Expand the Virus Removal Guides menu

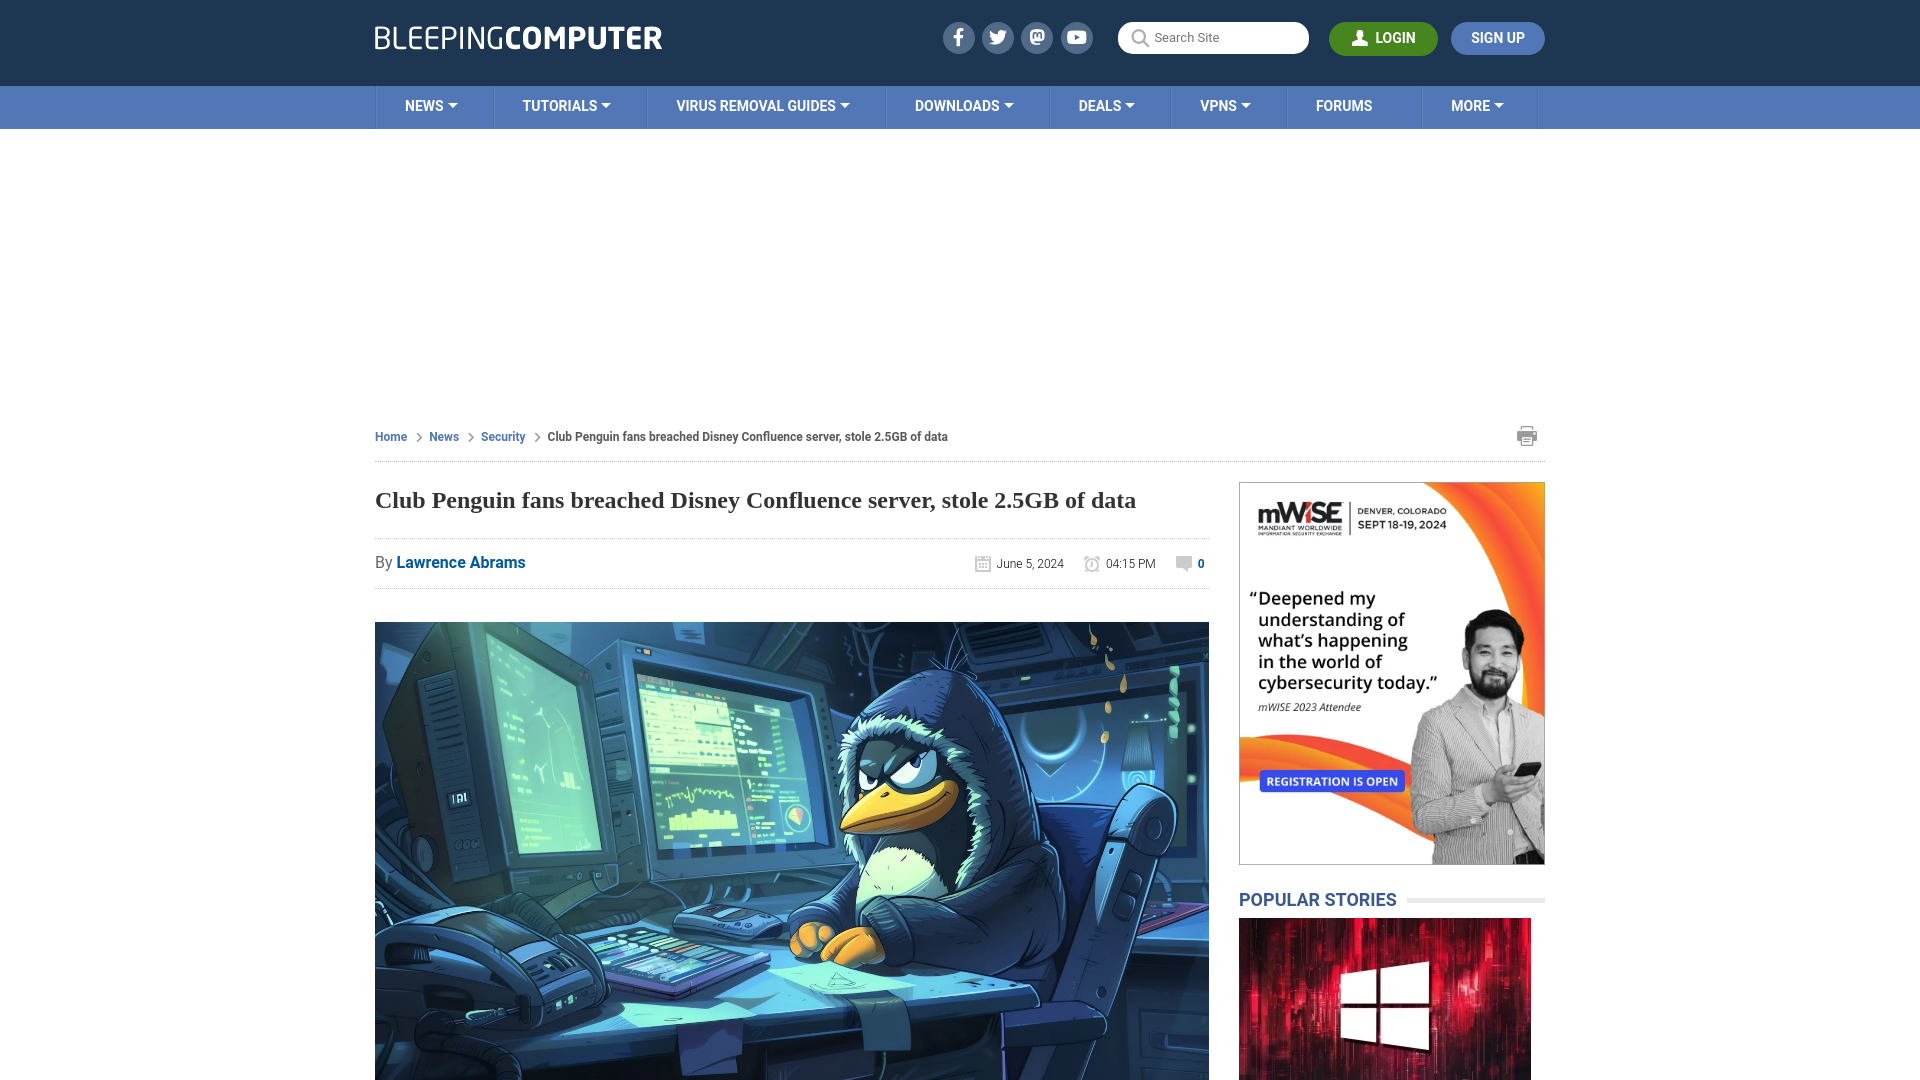coord(763,106)
